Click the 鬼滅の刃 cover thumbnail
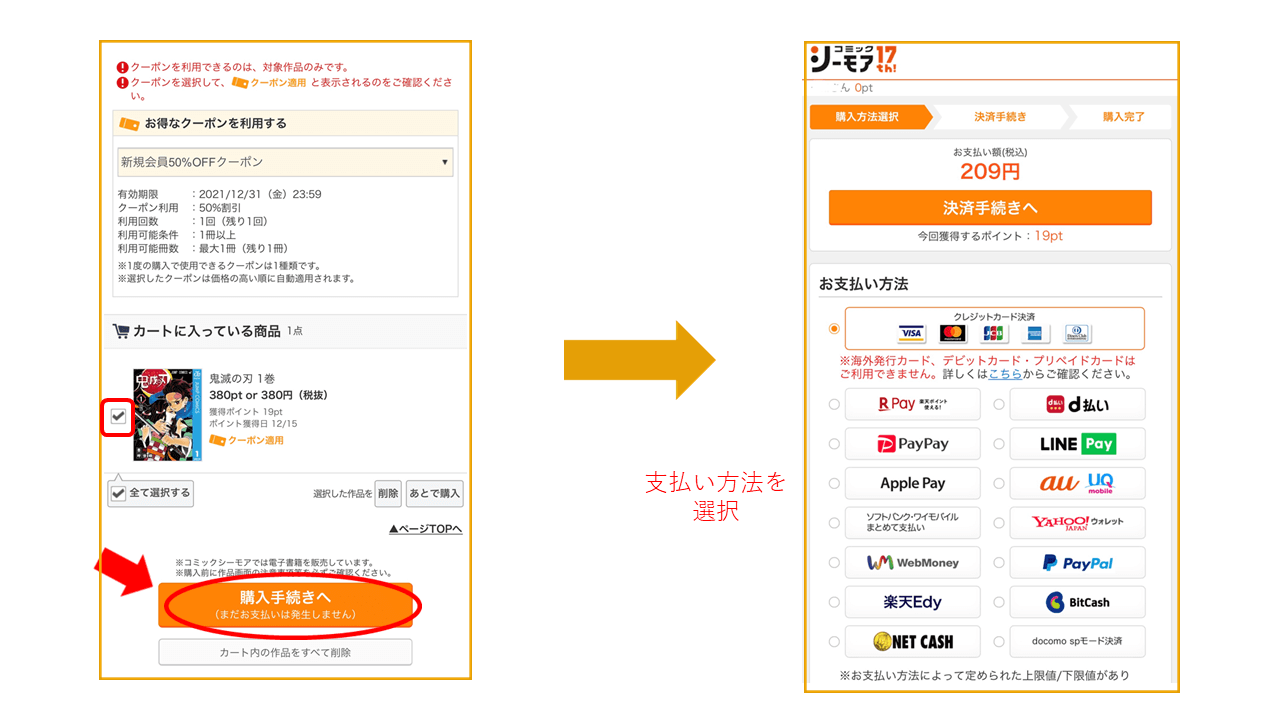Image resolution: width=1280 pixels, height=720 pixels. click(x=167, y=414)
